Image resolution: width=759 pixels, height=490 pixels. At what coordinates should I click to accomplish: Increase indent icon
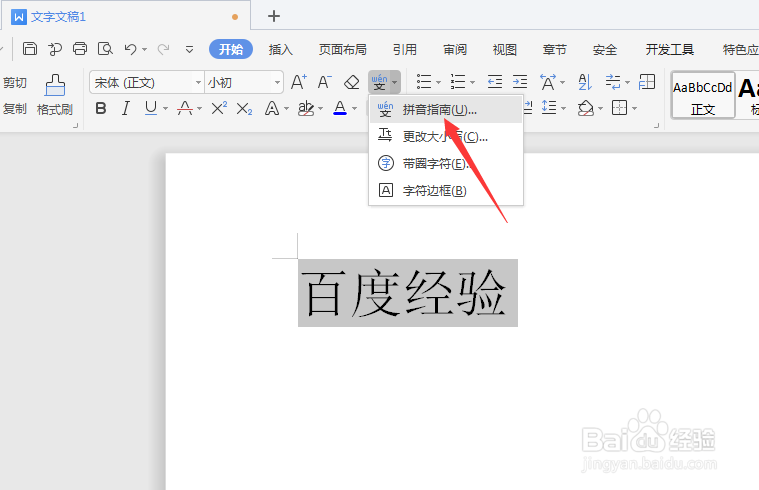coord(520,82)
